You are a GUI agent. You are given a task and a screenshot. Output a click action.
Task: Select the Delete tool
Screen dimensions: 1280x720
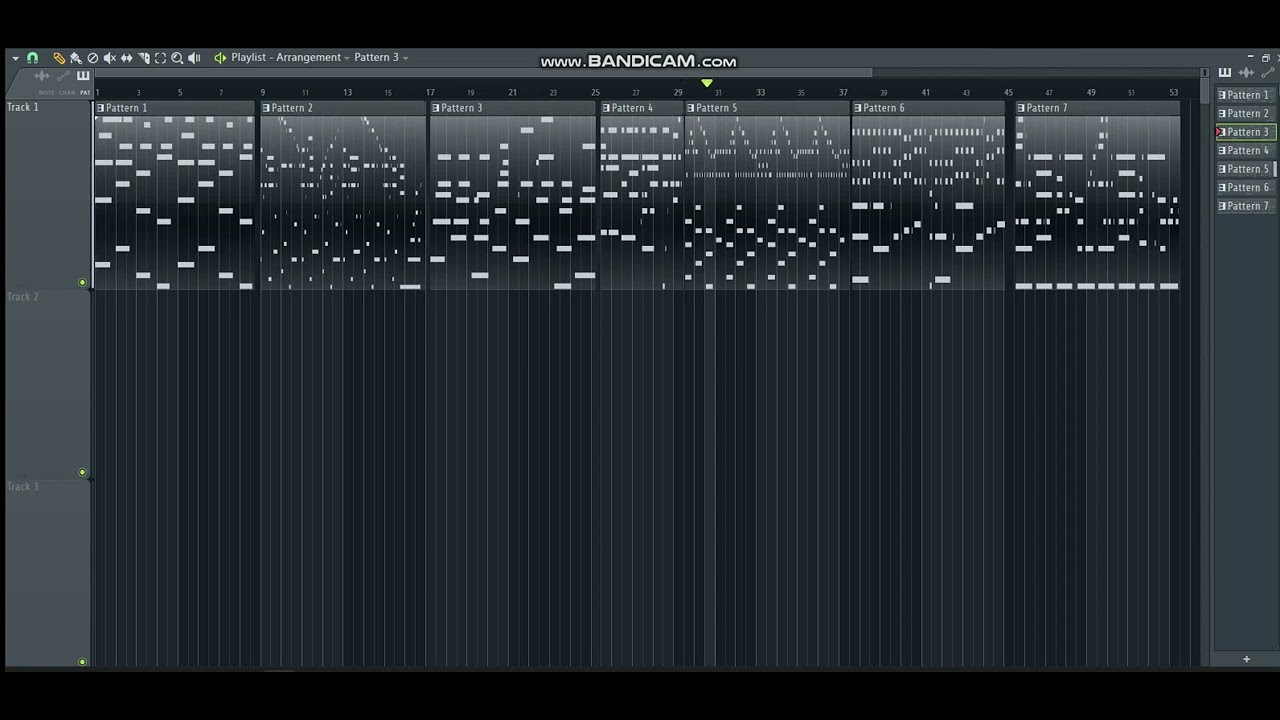point(93,58)
